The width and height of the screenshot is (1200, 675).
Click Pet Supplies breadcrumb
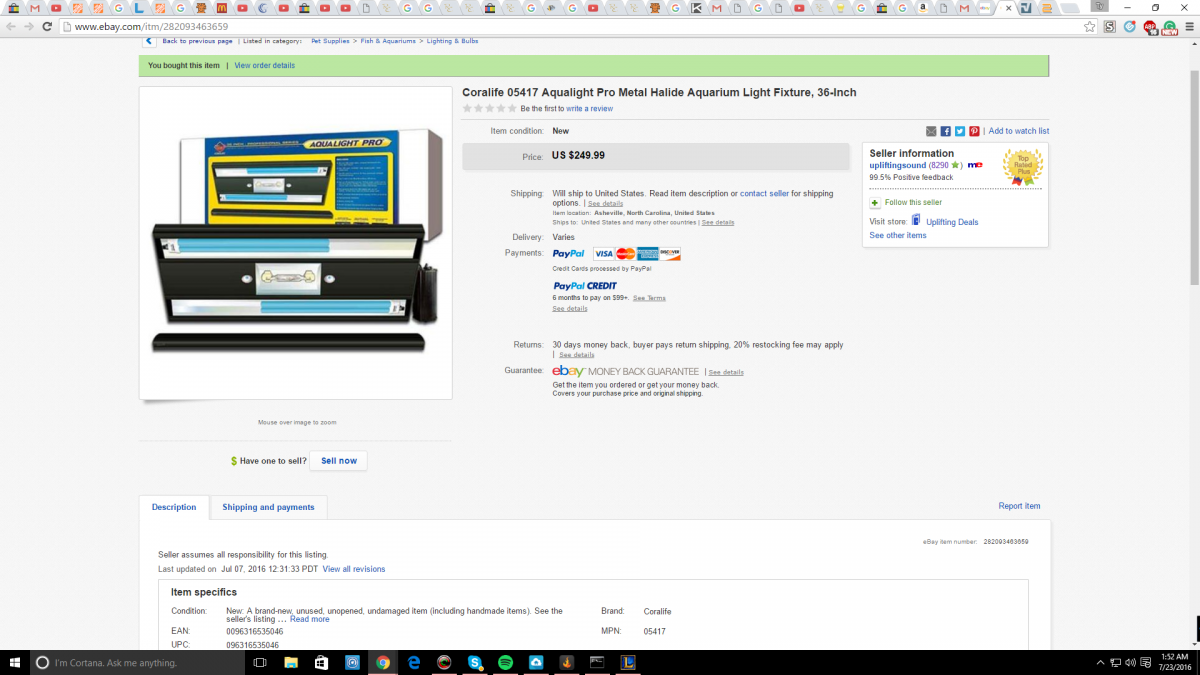329,41
